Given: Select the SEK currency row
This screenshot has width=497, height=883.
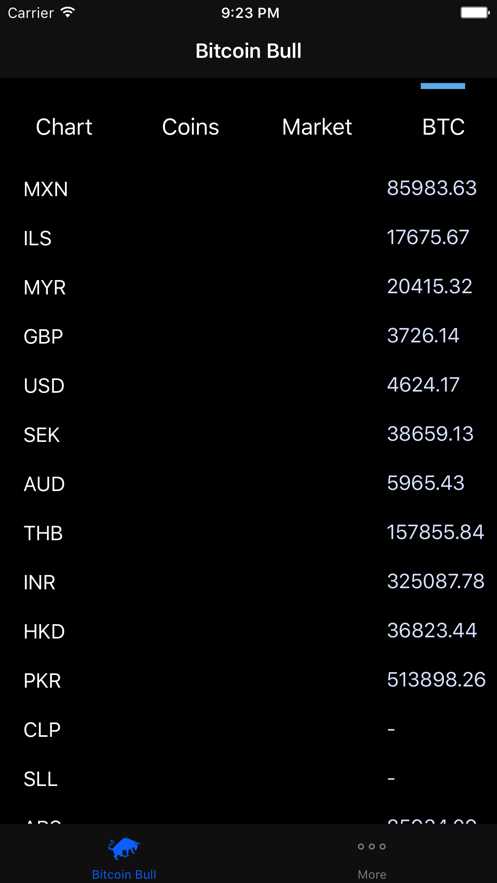Looking at the screenshot, I should point(248,435).
